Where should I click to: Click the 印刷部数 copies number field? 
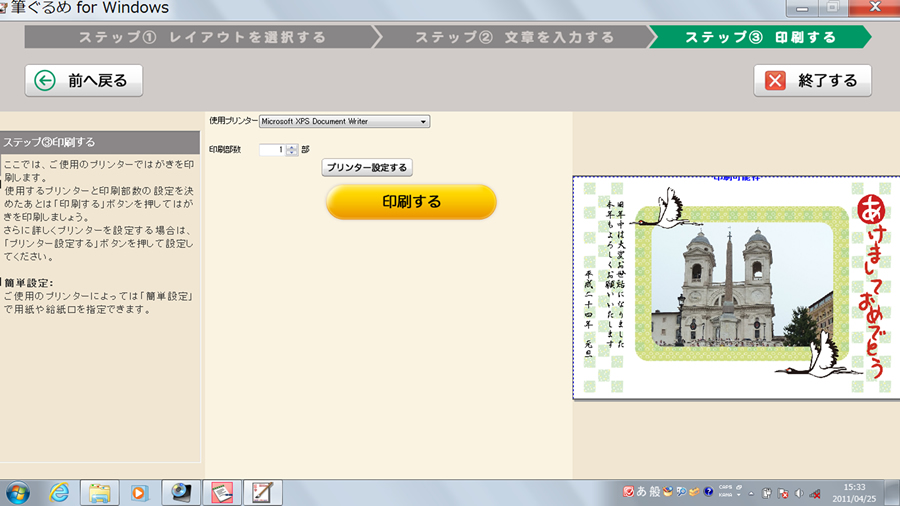272,150
